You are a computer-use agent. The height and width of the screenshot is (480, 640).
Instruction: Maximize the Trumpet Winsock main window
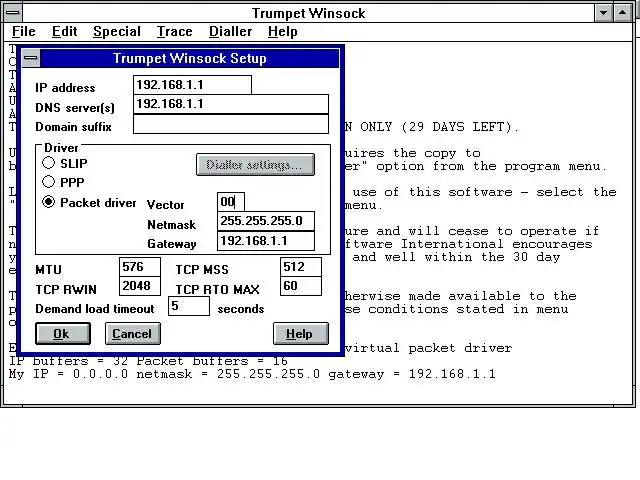click(x=622, y=13)
